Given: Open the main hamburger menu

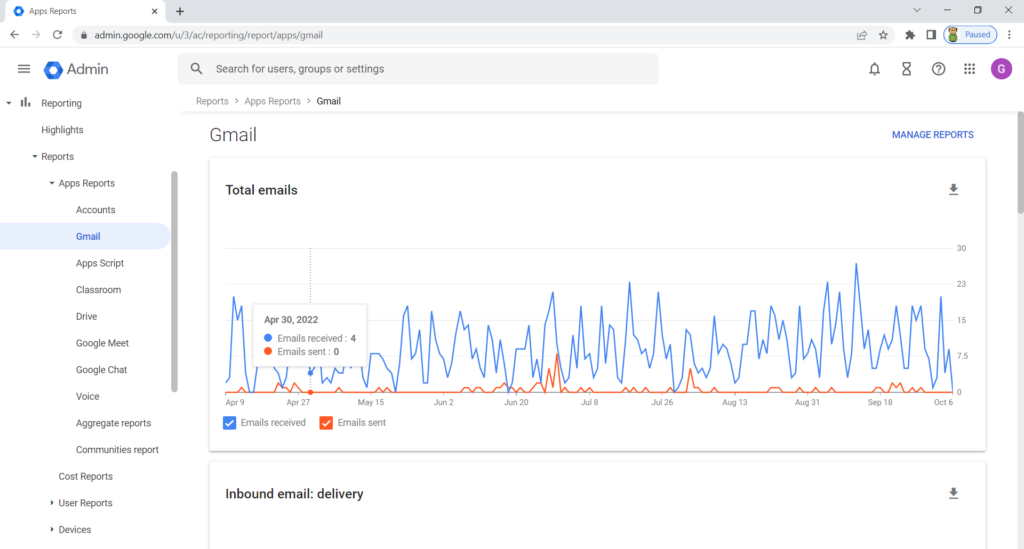Looking at the screenshot, I should click(x=24, y=69).
